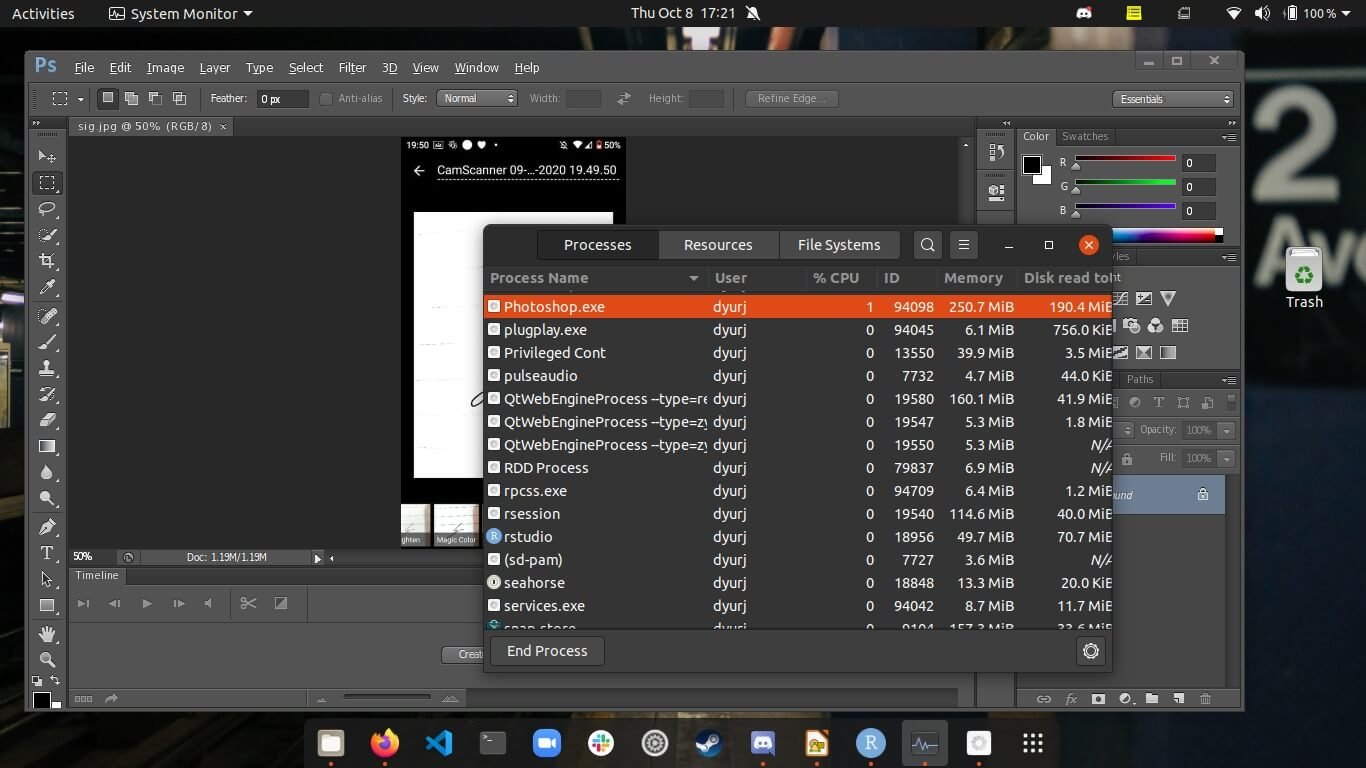Open the System Monitor app menu in top bar
The width and height of the screenshot is (1366, 768).
point(180,14)
